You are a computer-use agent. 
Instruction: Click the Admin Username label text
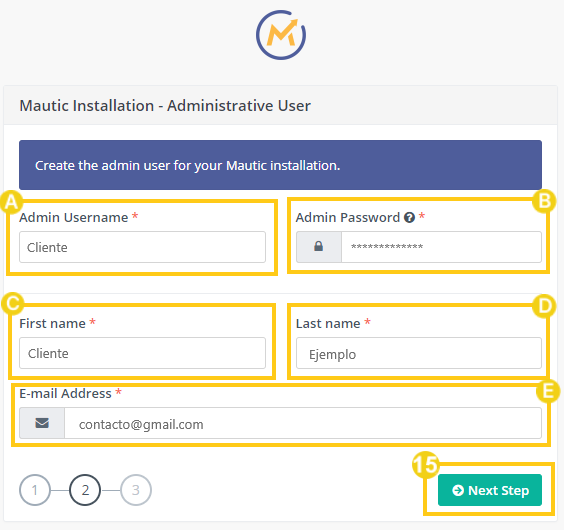(x=74, y=217)
